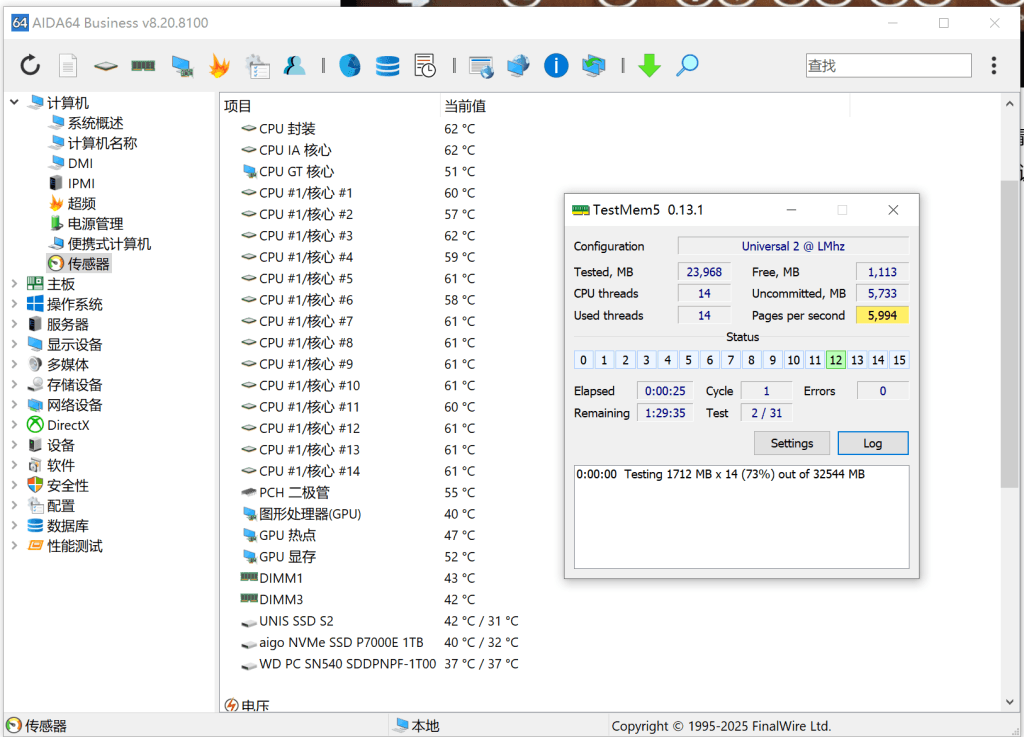Select 传感器 in the tree
This screenshot has height=737, width=1024.
[88, 264]
